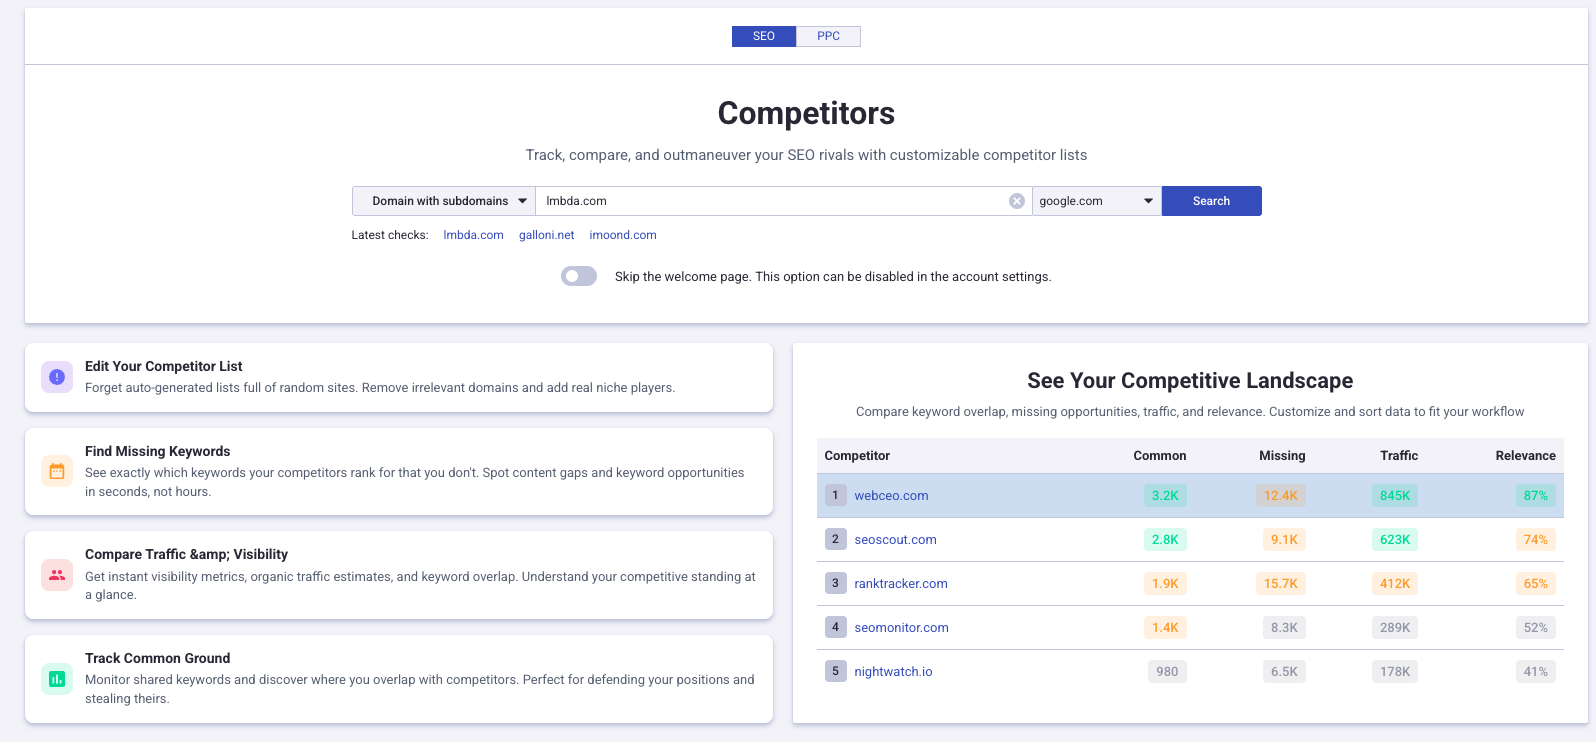Click the 8.3K missing value for seomonitor.com
Image resolution: width=1596 pixels, height=742 pixels.
coord(1284,627)
